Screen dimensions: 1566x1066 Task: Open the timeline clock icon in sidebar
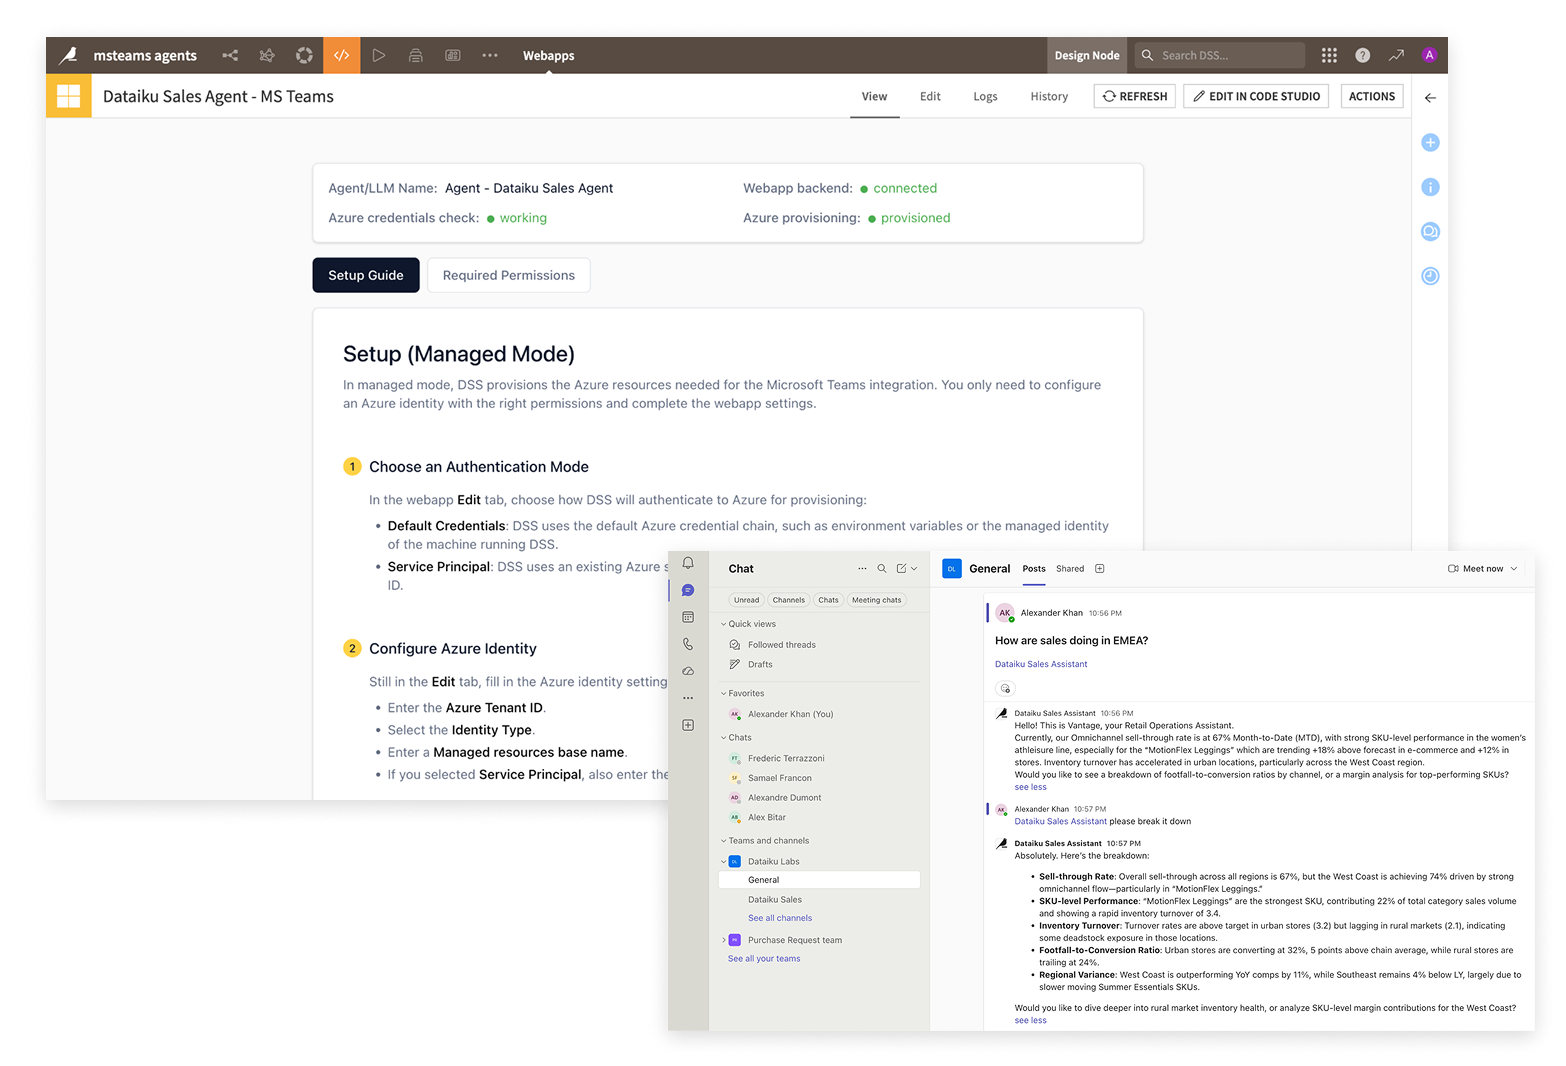[x=1430, y=276]
